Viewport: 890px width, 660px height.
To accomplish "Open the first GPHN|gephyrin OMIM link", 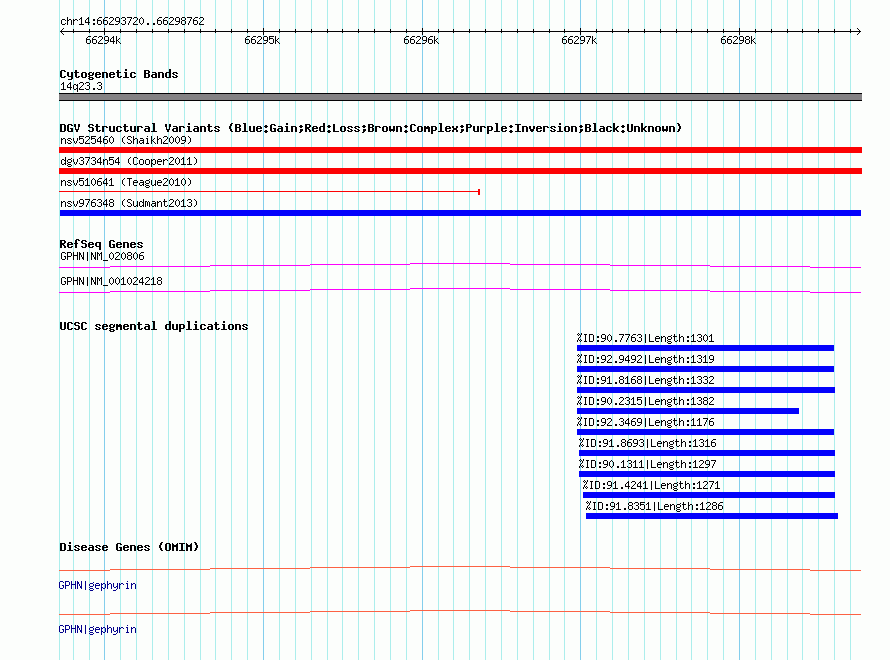I will tap(98, 585).
